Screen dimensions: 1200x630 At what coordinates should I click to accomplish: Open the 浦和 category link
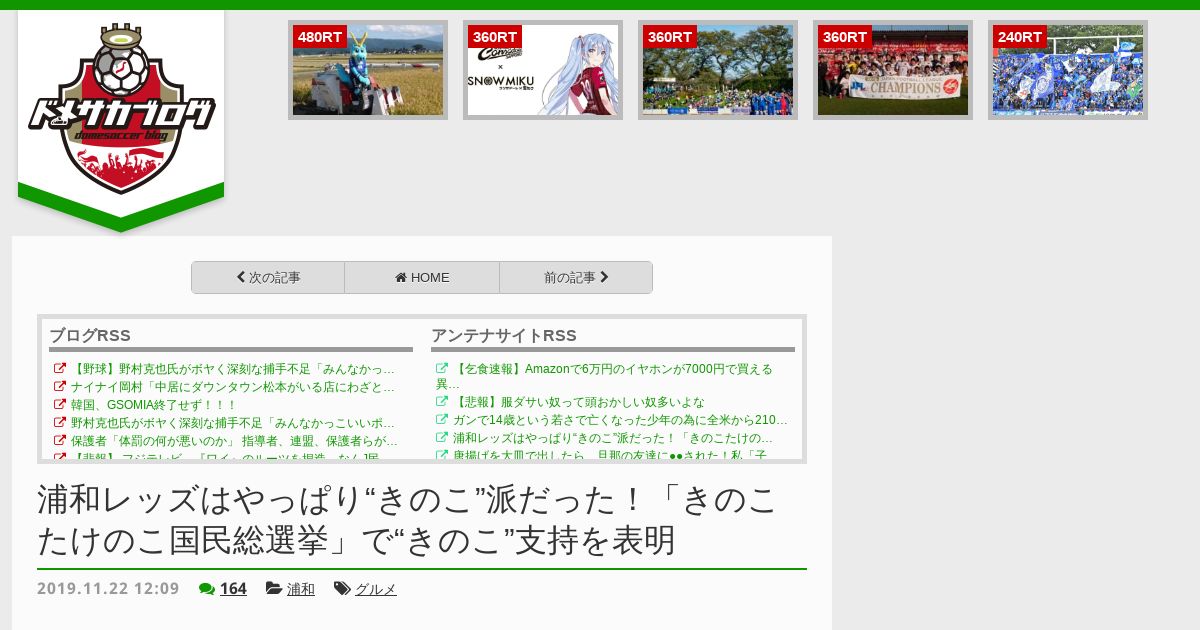click(301, 589)
